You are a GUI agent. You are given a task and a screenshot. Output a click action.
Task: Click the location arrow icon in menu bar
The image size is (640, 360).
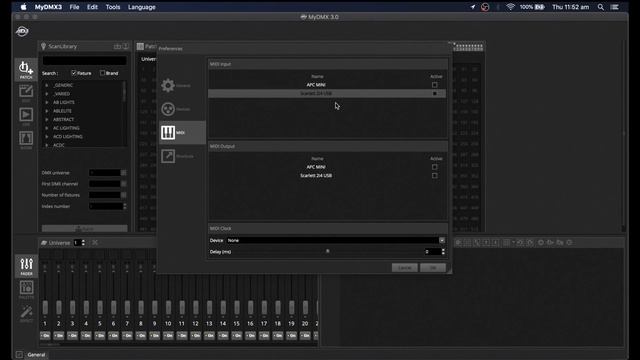point(473,7)
